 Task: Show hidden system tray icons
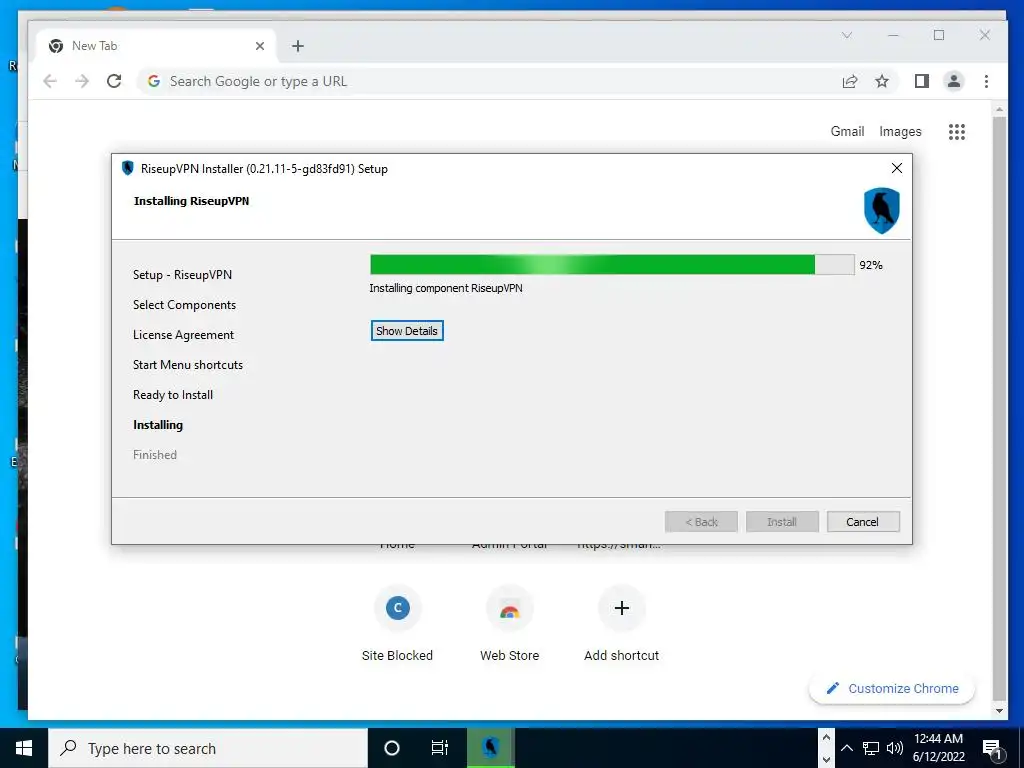tap(847, 748)
